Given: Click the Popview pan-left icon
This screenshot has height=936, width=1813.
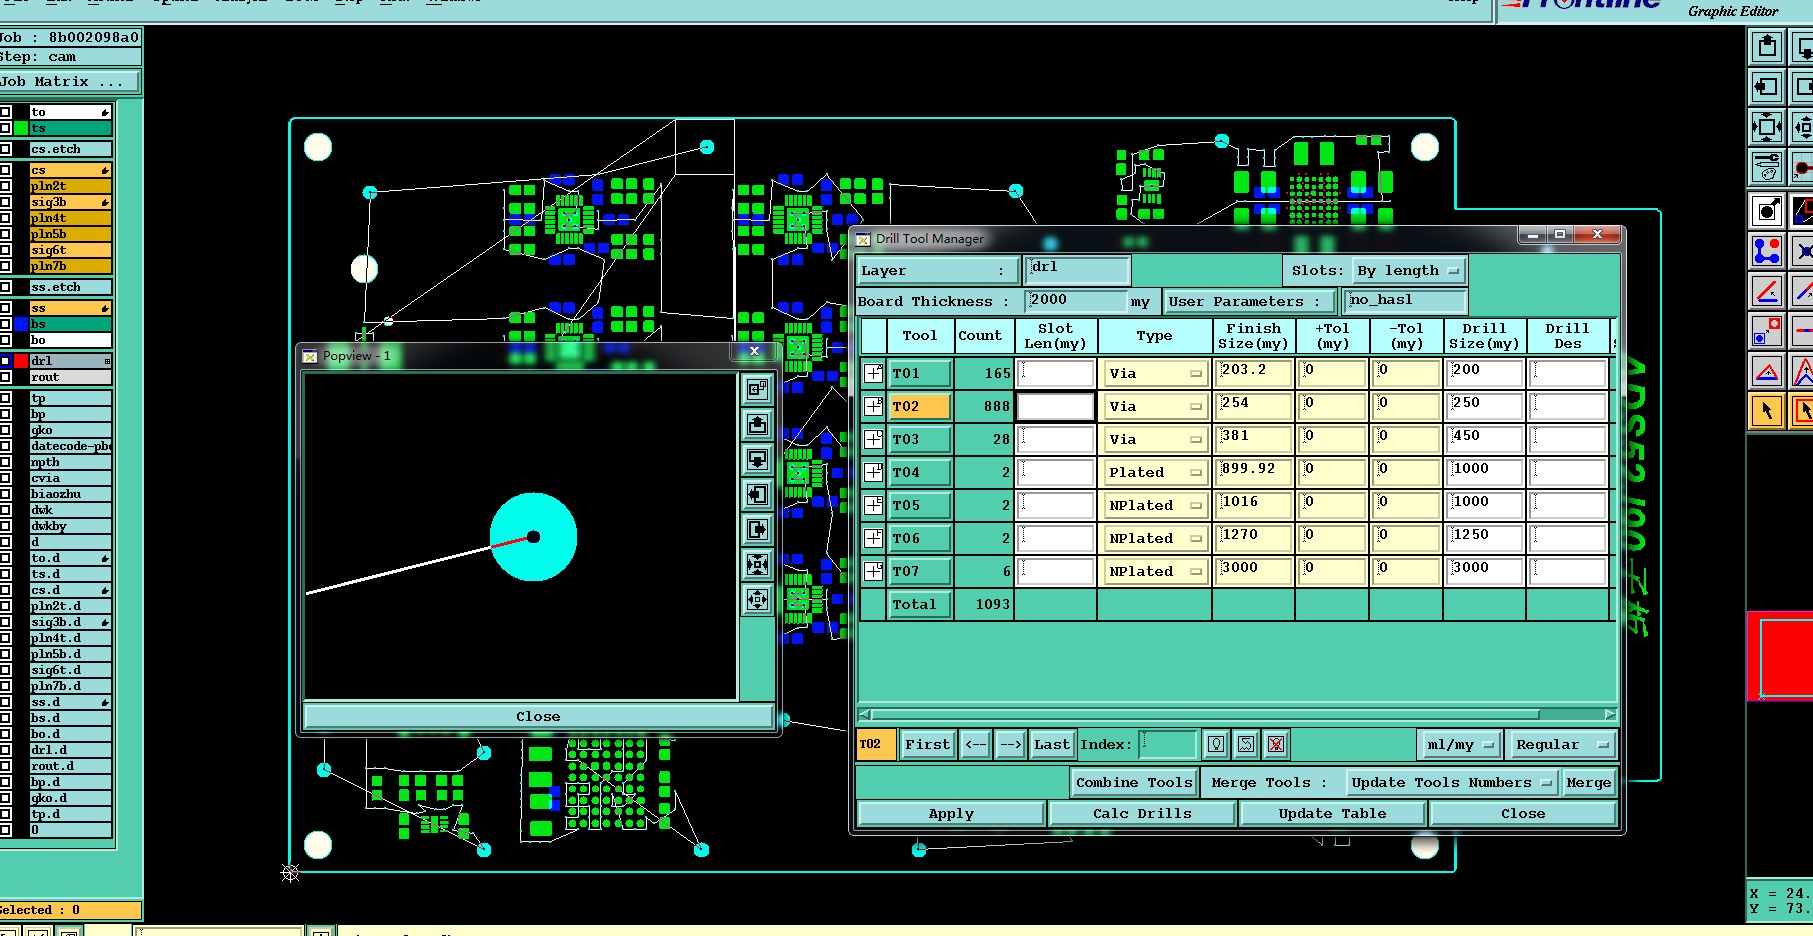Looking at the screenshot, I should pos(757,494).
